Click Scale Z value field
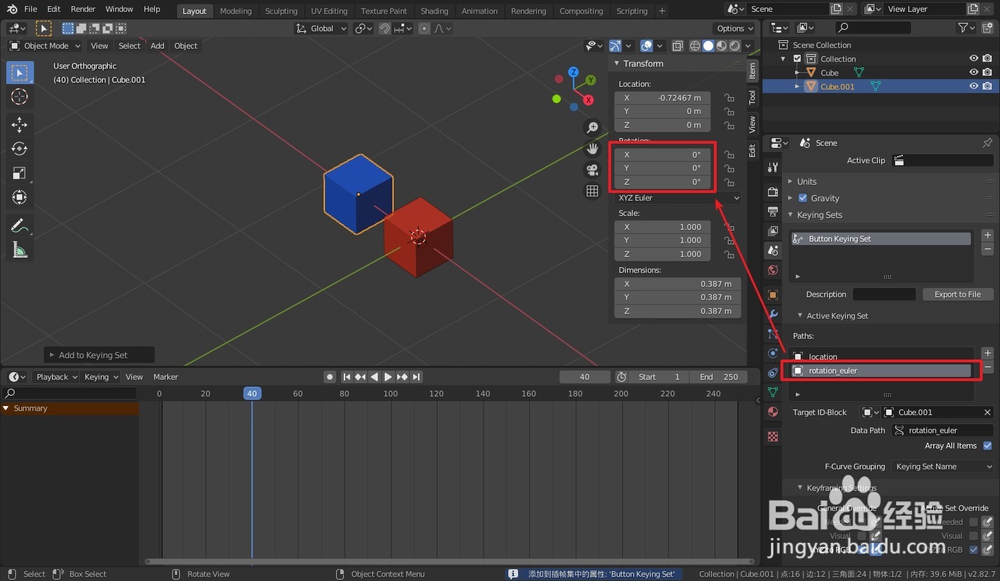 click(x=663, y=254)
